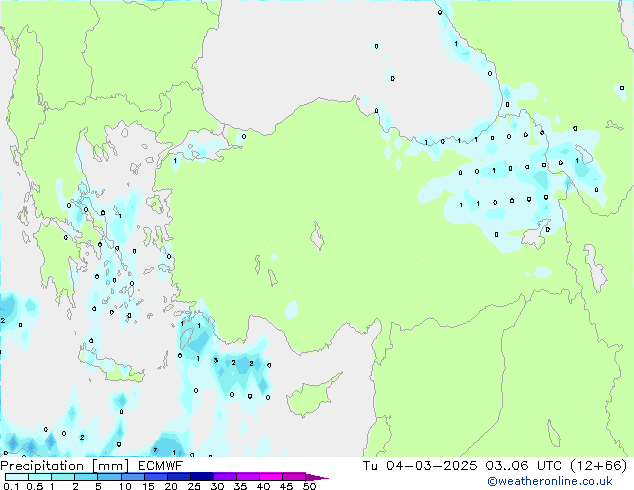Viewport: 634px width, 490px height.
Task: Open the weatheronline.co.uk copyright link
Action: [550, 481]
